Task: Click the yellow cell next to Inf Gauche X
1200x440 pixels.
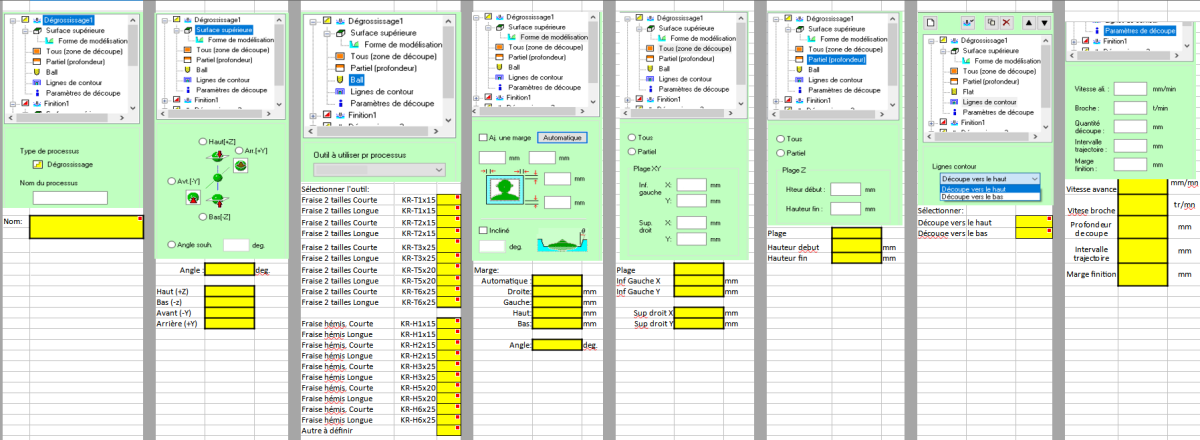Action: [x=699, y=281]
